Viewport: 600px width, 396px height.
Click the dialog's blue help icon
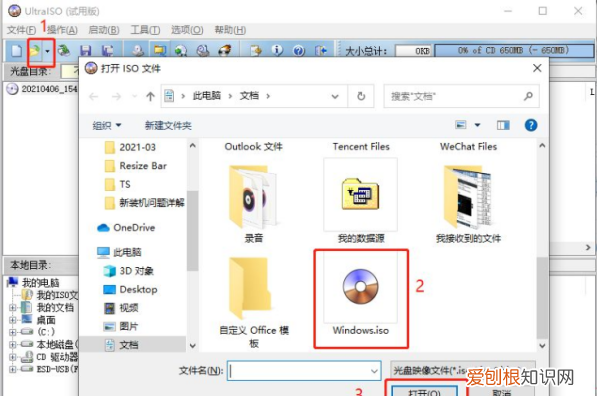[x=531, y=125]
